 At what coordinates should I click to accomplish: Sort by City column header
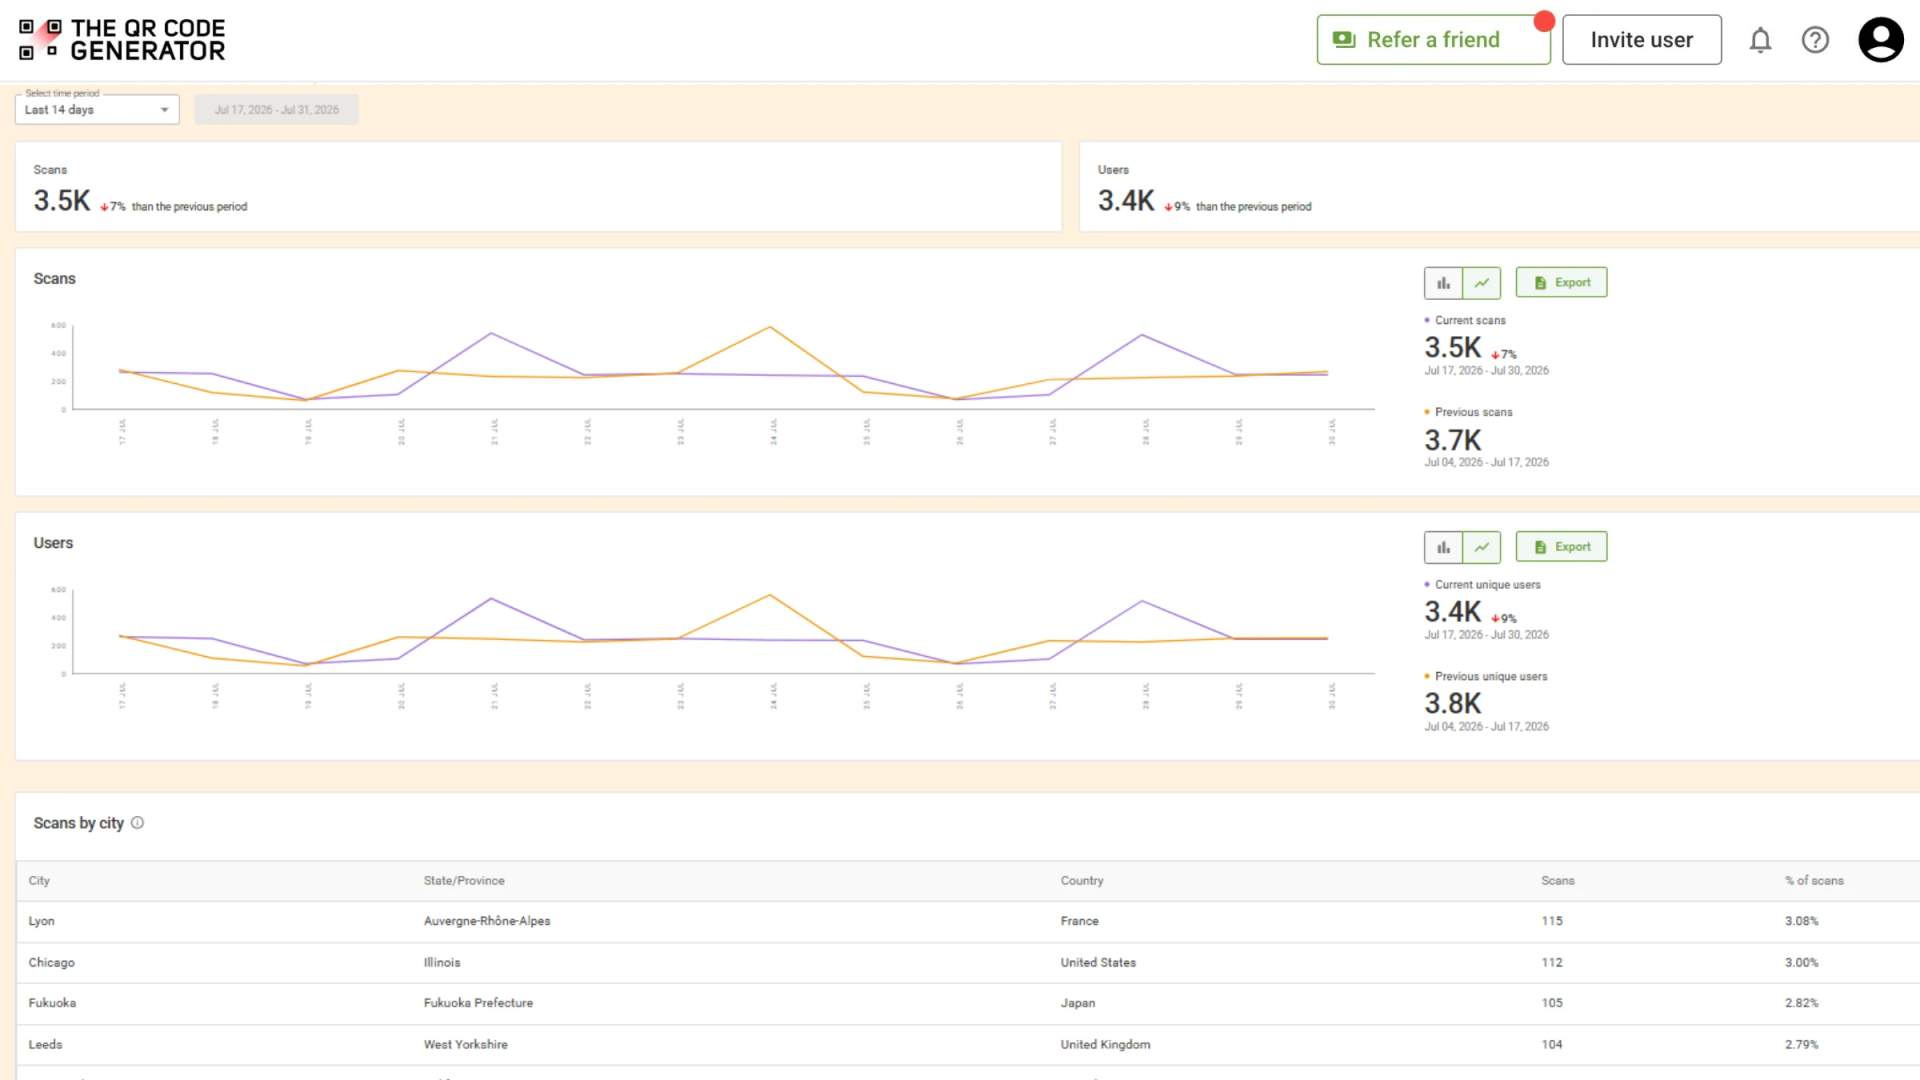(x=39, y=881)
